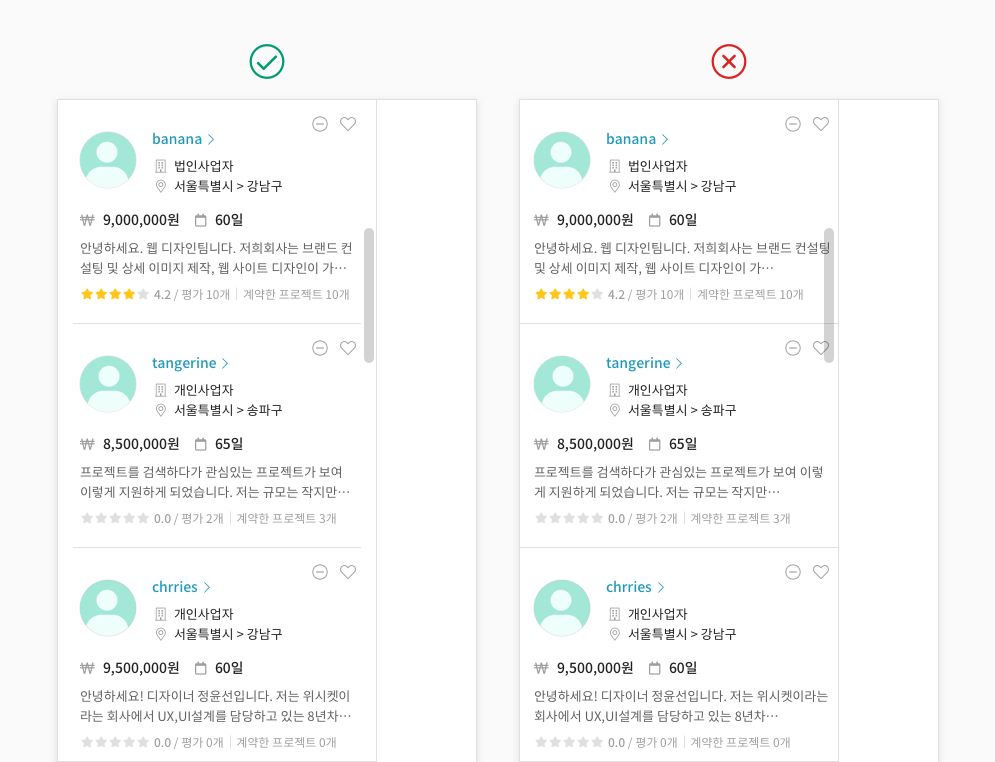Click minus circle on right chrries card

pyautogui.click(x=793, y=572)
